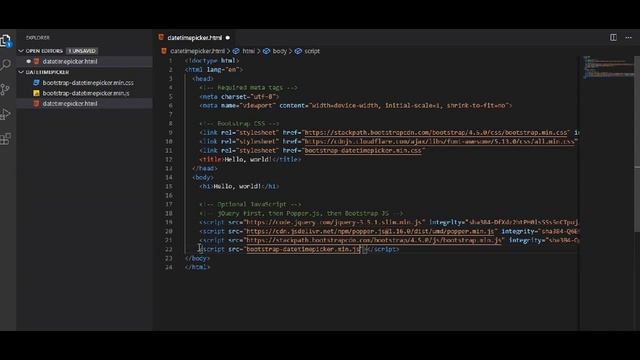Image resolution: width=640 pixels, height=360 pixels.
Task: Click the unsaved dot on datetimepicker.html tab
Action: point(228,38)
